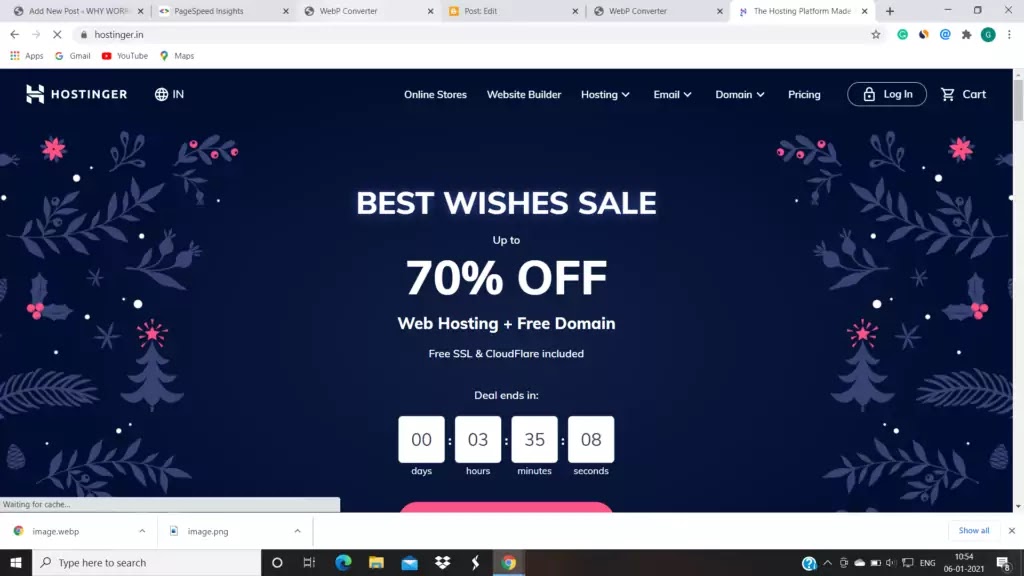Expand the image.webp download options arrow
The height and width of the screenshot is (576, 1024).
(x=142, y=531)
